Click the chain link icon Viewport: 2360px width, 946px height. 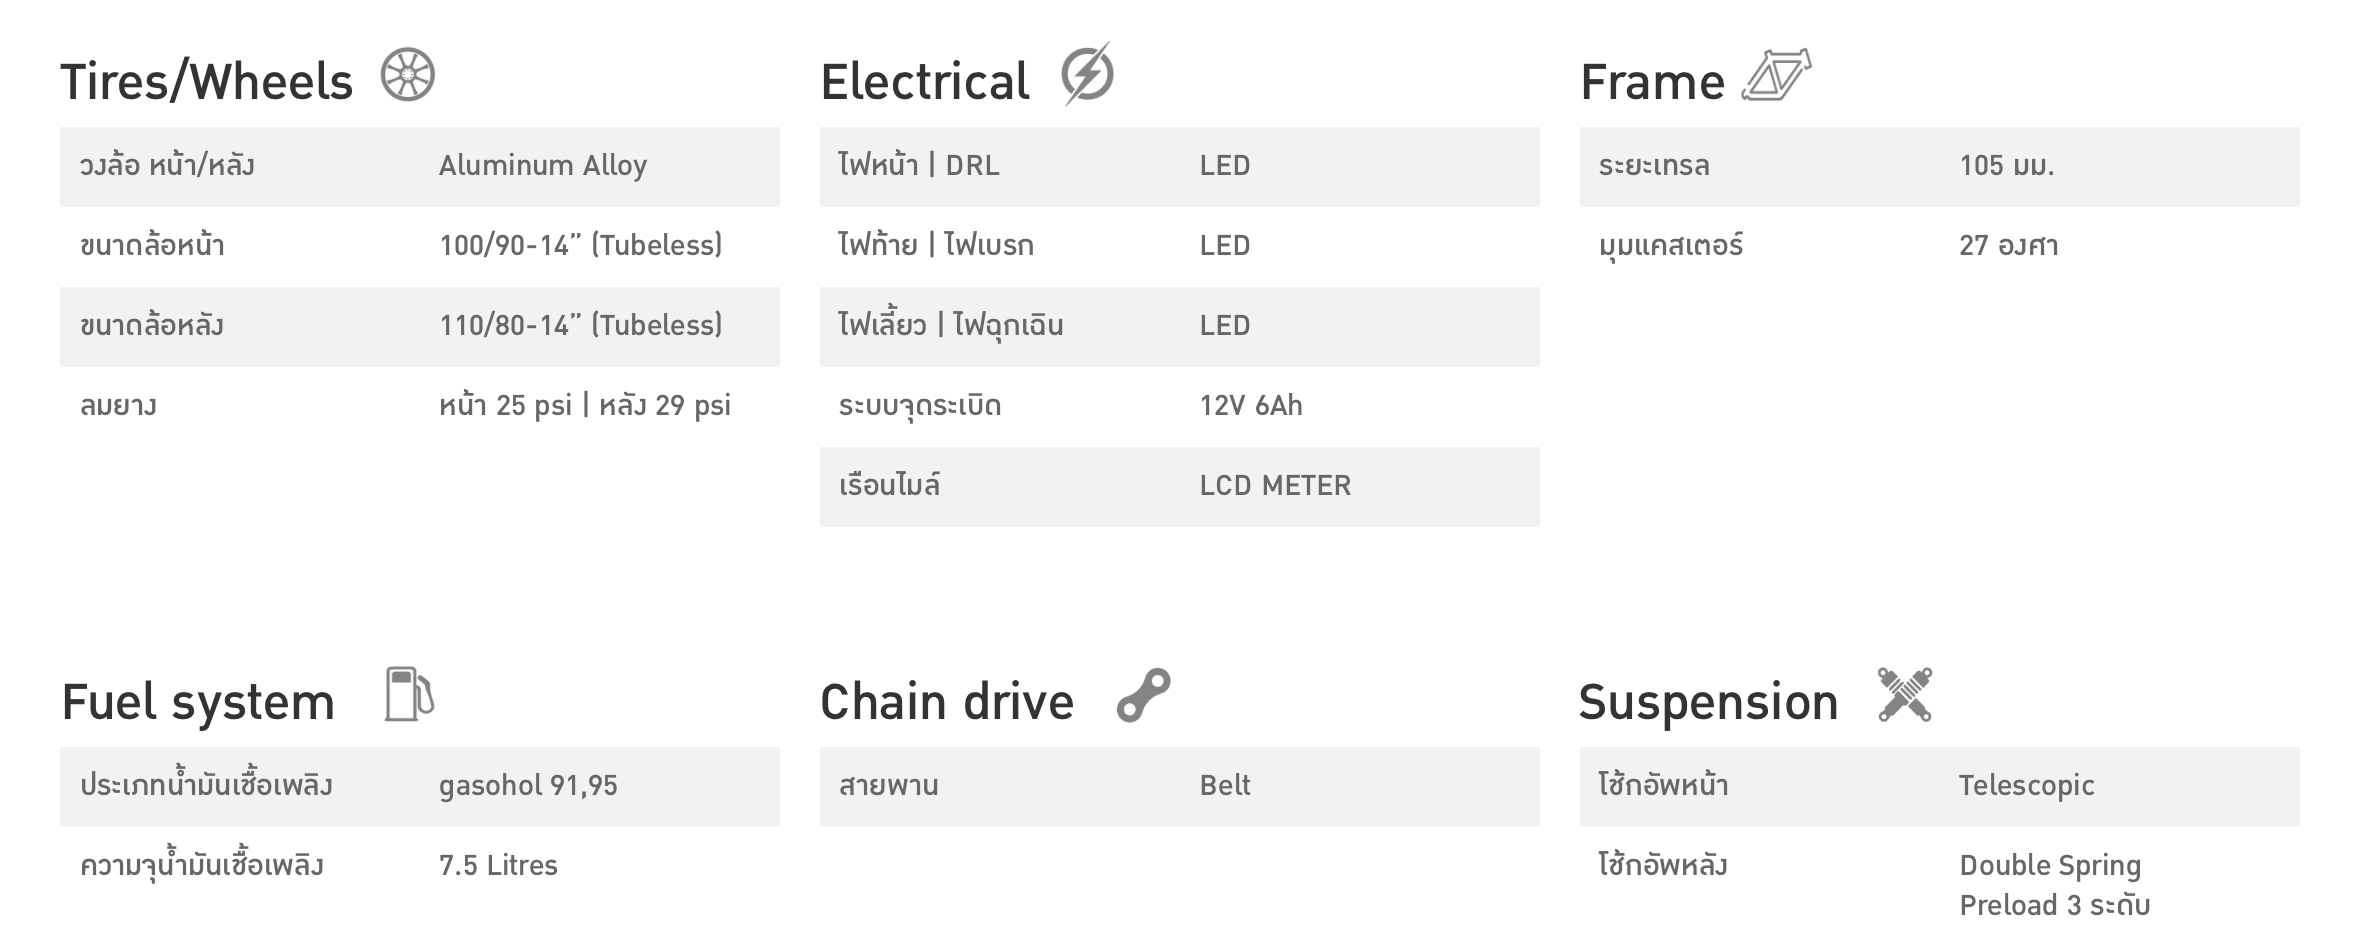(1144, 695)
